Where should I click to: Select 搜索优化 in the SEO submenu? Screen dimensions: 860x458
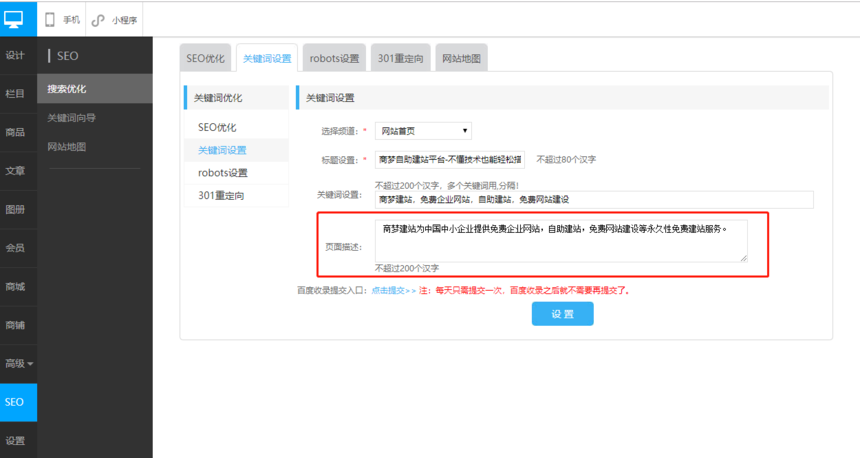[95, 89]
